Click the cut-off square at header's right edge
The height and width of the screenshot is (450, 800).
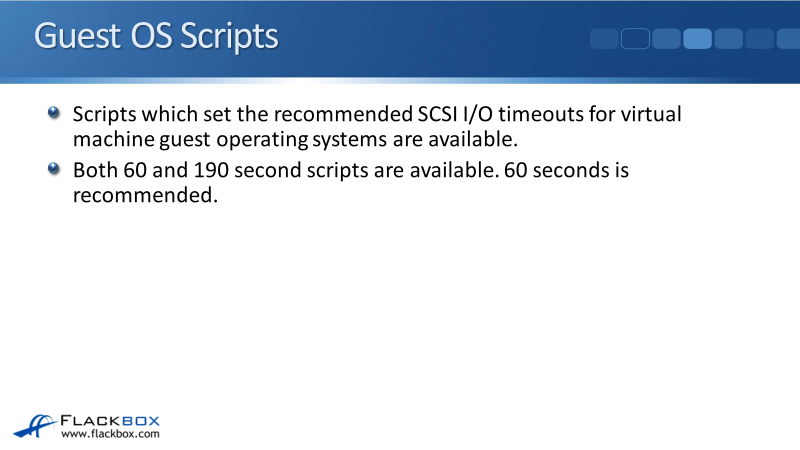coord(787,39)
